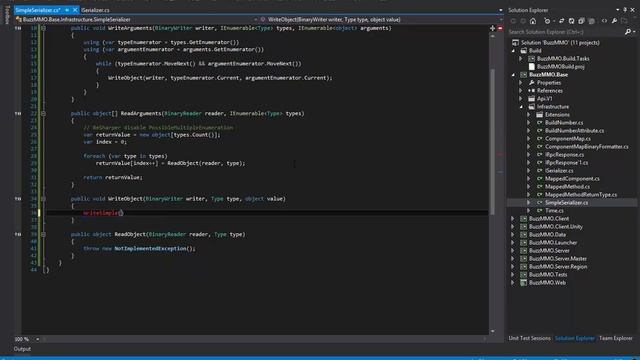Open Solution Explorer search options dropdown
Viewport: 640px width, 360px height.
pos(634,32)
